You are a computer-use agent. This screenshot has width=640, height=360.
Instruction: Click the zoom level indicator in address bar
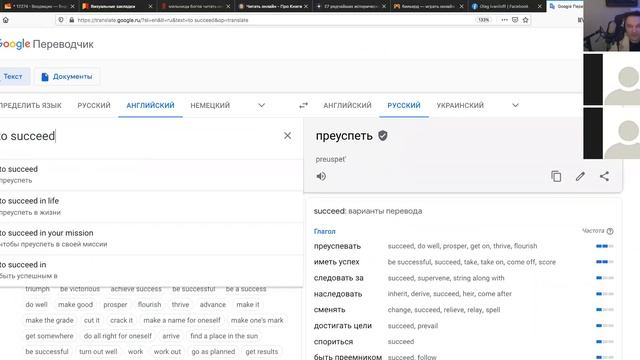483,20
